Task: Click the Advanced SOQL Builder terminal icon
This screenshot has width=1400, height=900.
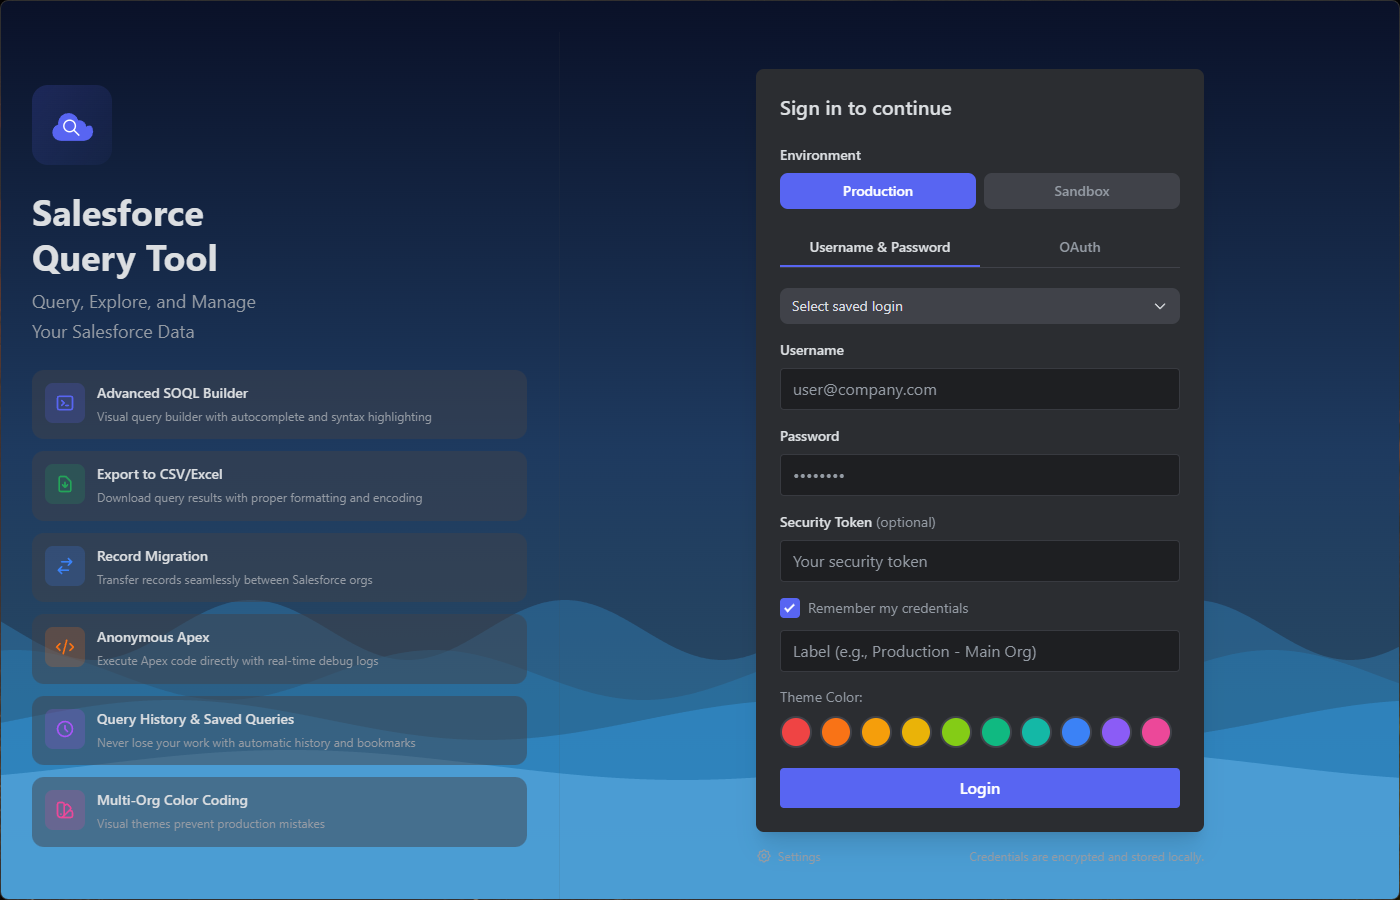Action: pos(65,403)
